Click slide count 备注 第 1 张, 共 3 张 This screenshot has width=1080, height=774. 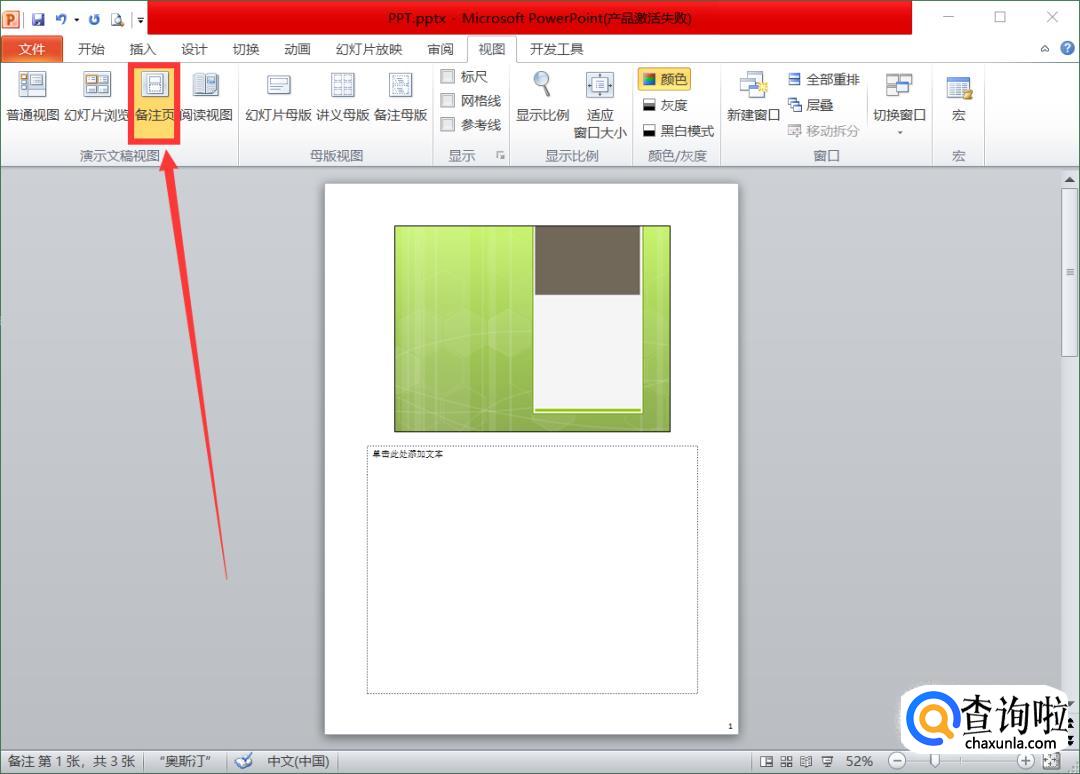72,761
